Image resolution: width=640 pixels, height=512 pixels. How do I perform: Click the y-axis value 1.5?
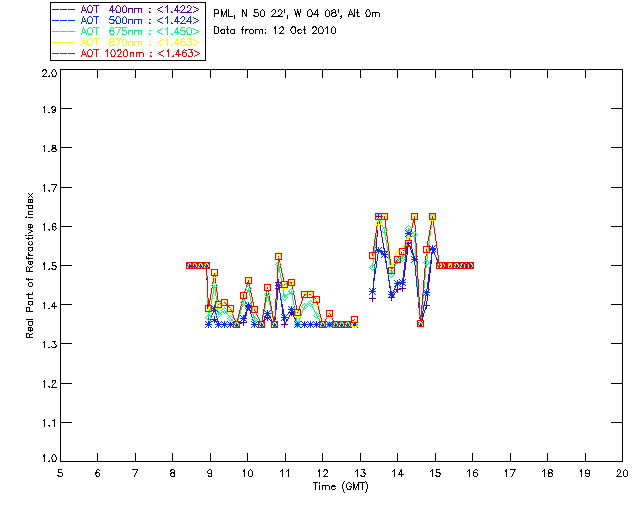[49, 266]
